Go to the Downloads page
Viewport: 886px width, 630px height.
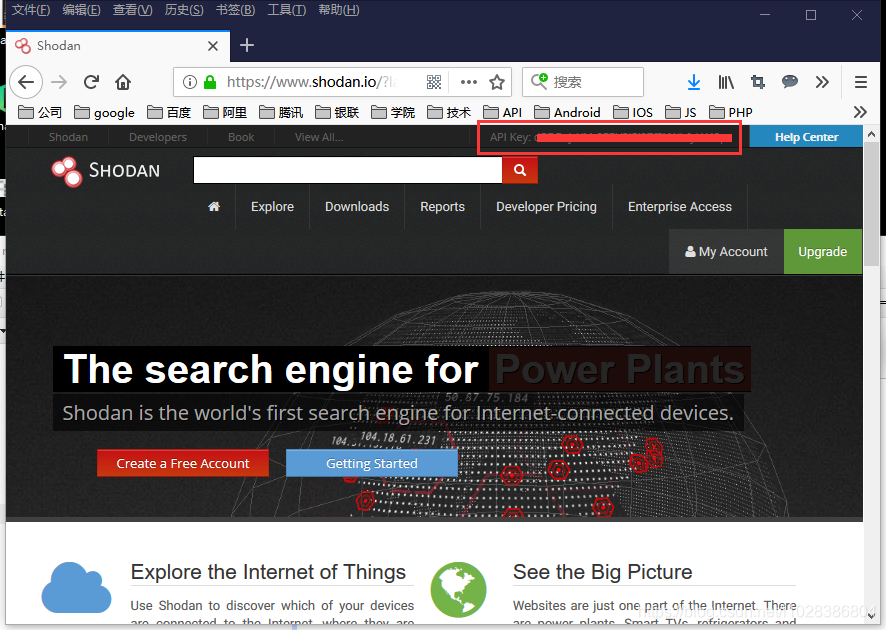(x=357, y=207)
